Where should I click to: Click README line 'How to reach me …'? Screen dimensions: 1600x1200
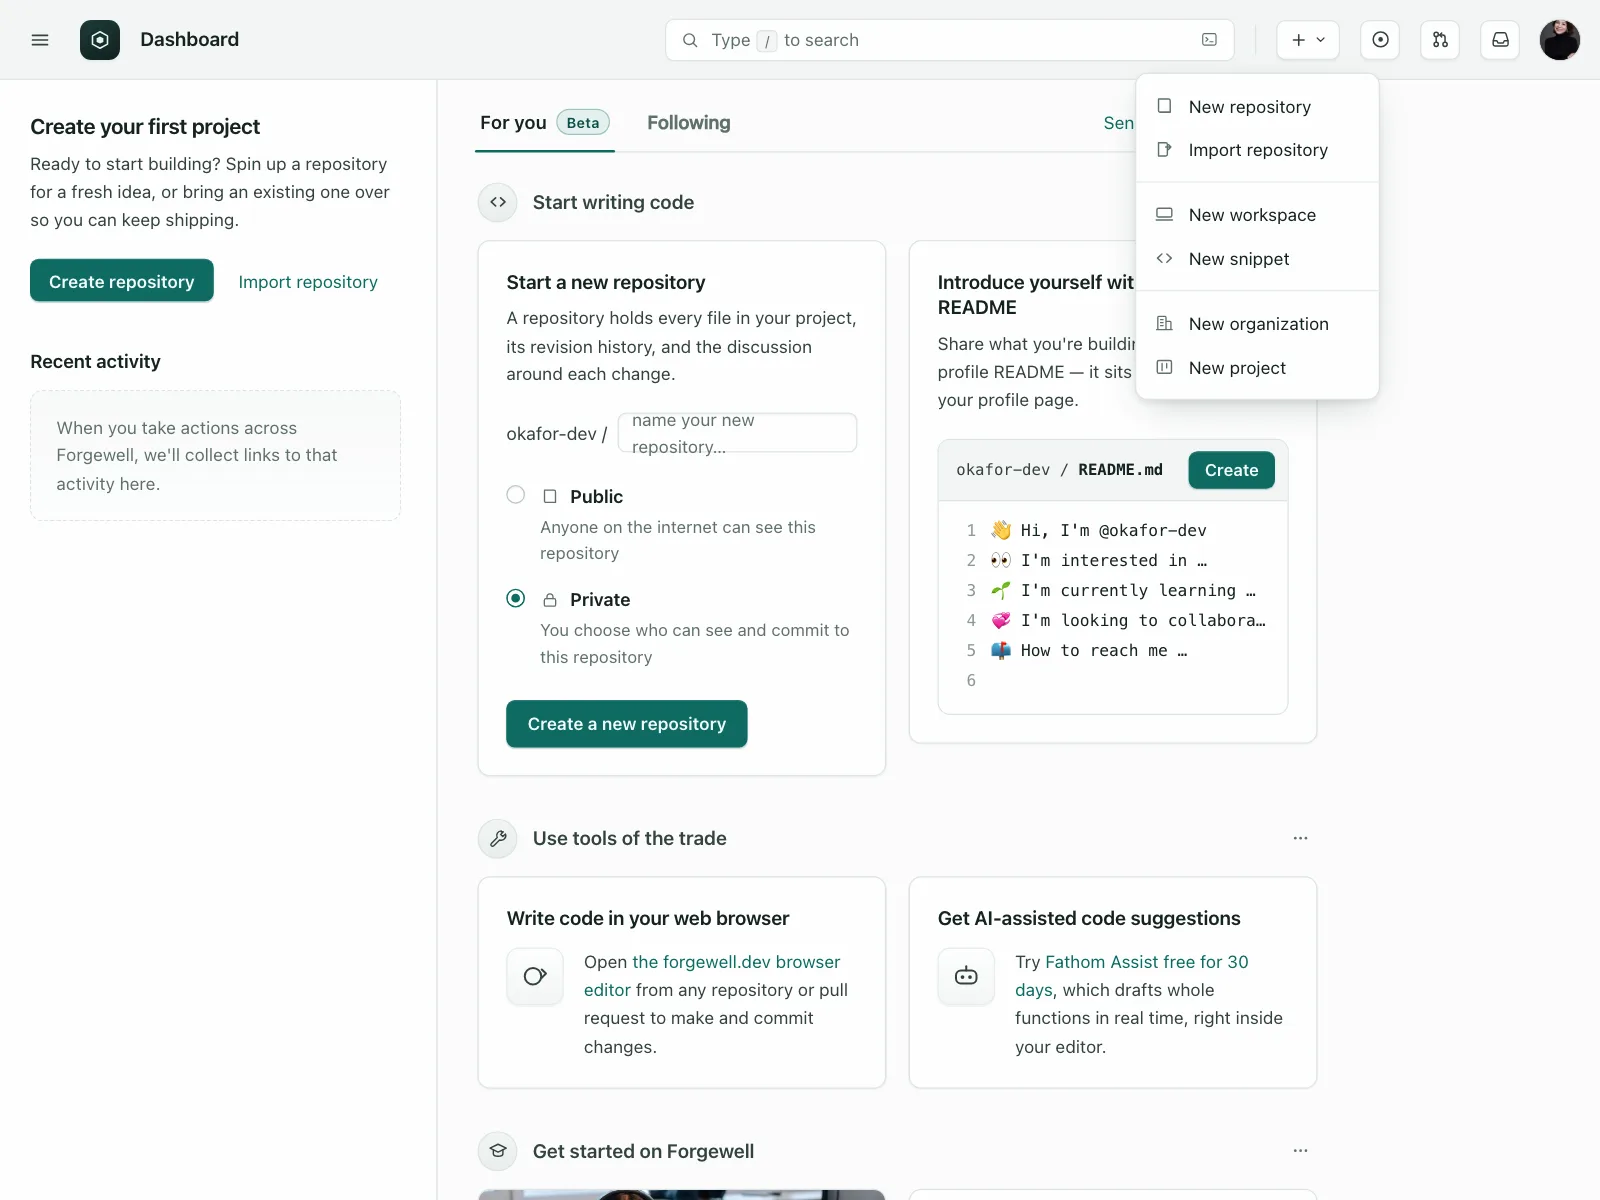(x=1089, y=650)
